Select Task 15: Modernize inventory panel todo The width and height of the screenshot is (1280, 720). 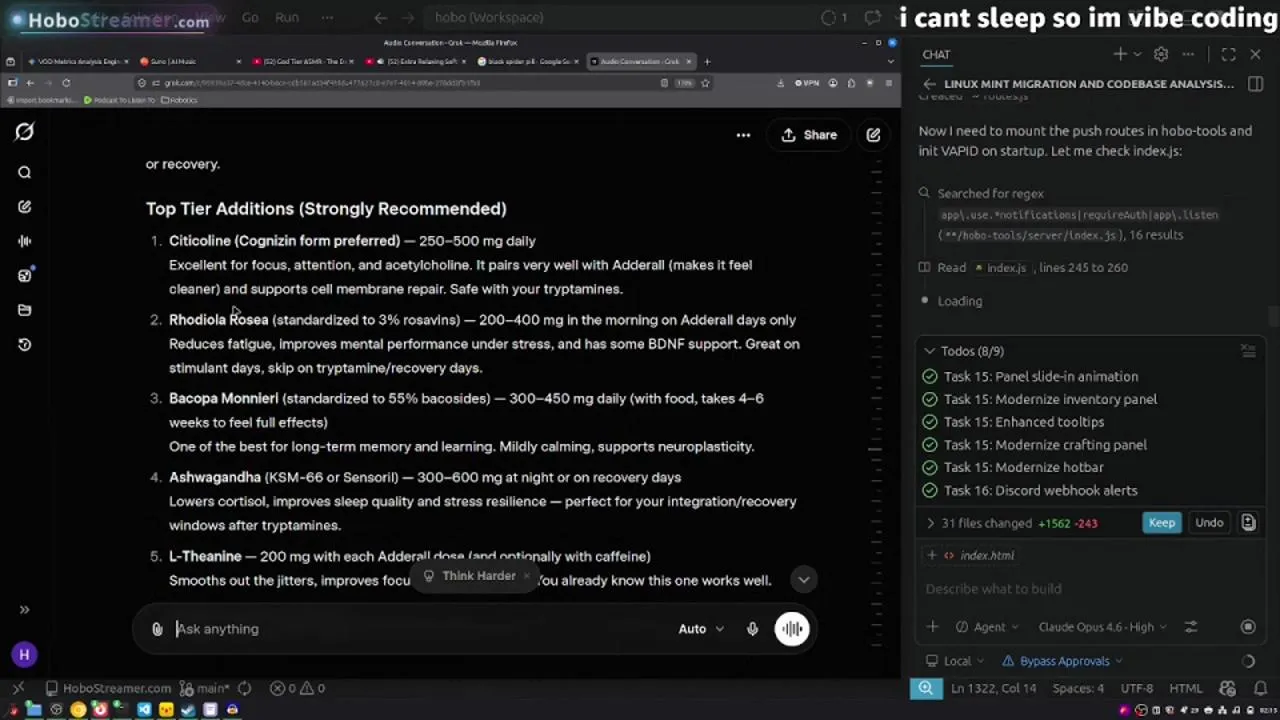point(1050,399)
